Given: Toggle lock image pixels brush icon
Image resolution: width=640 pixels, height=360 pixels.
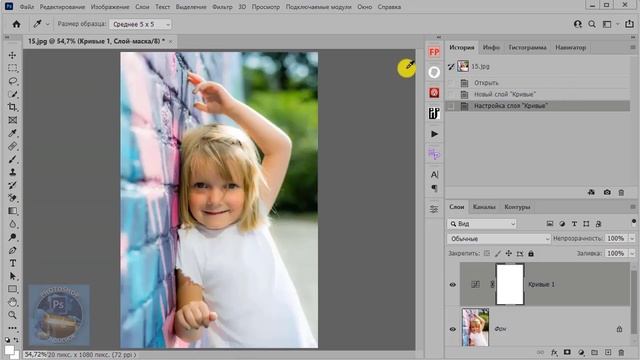Looking at the screenshot, I should click(x=498, y=253).
